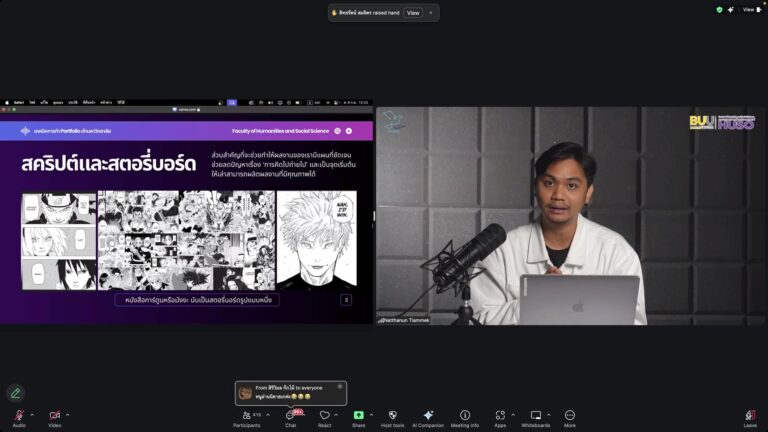Click the BUU HUSO logo on the video
Screen dimensions: 768x432
tap(722, 122)
